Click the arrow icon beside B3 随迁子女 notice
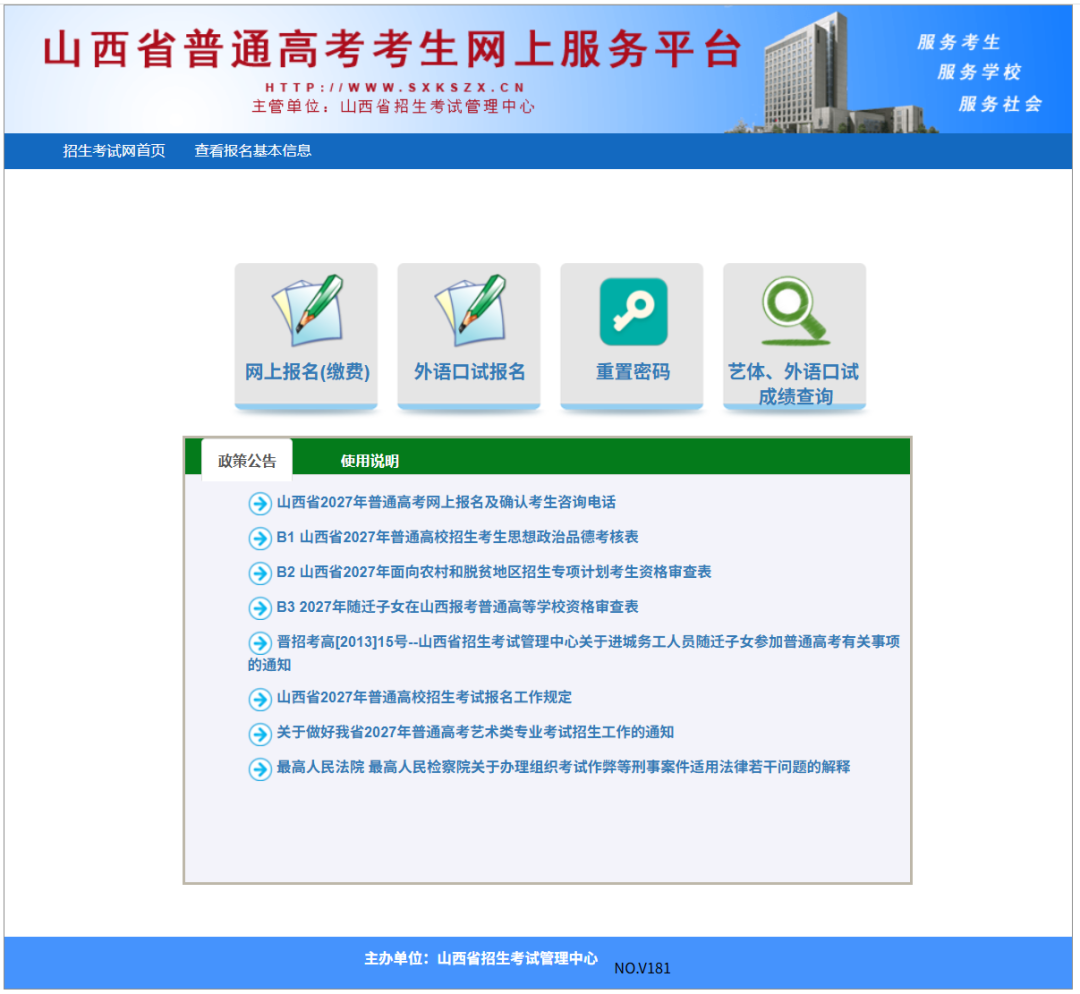This screenshot has width=1080, height=994. click(x=260, y=609)
